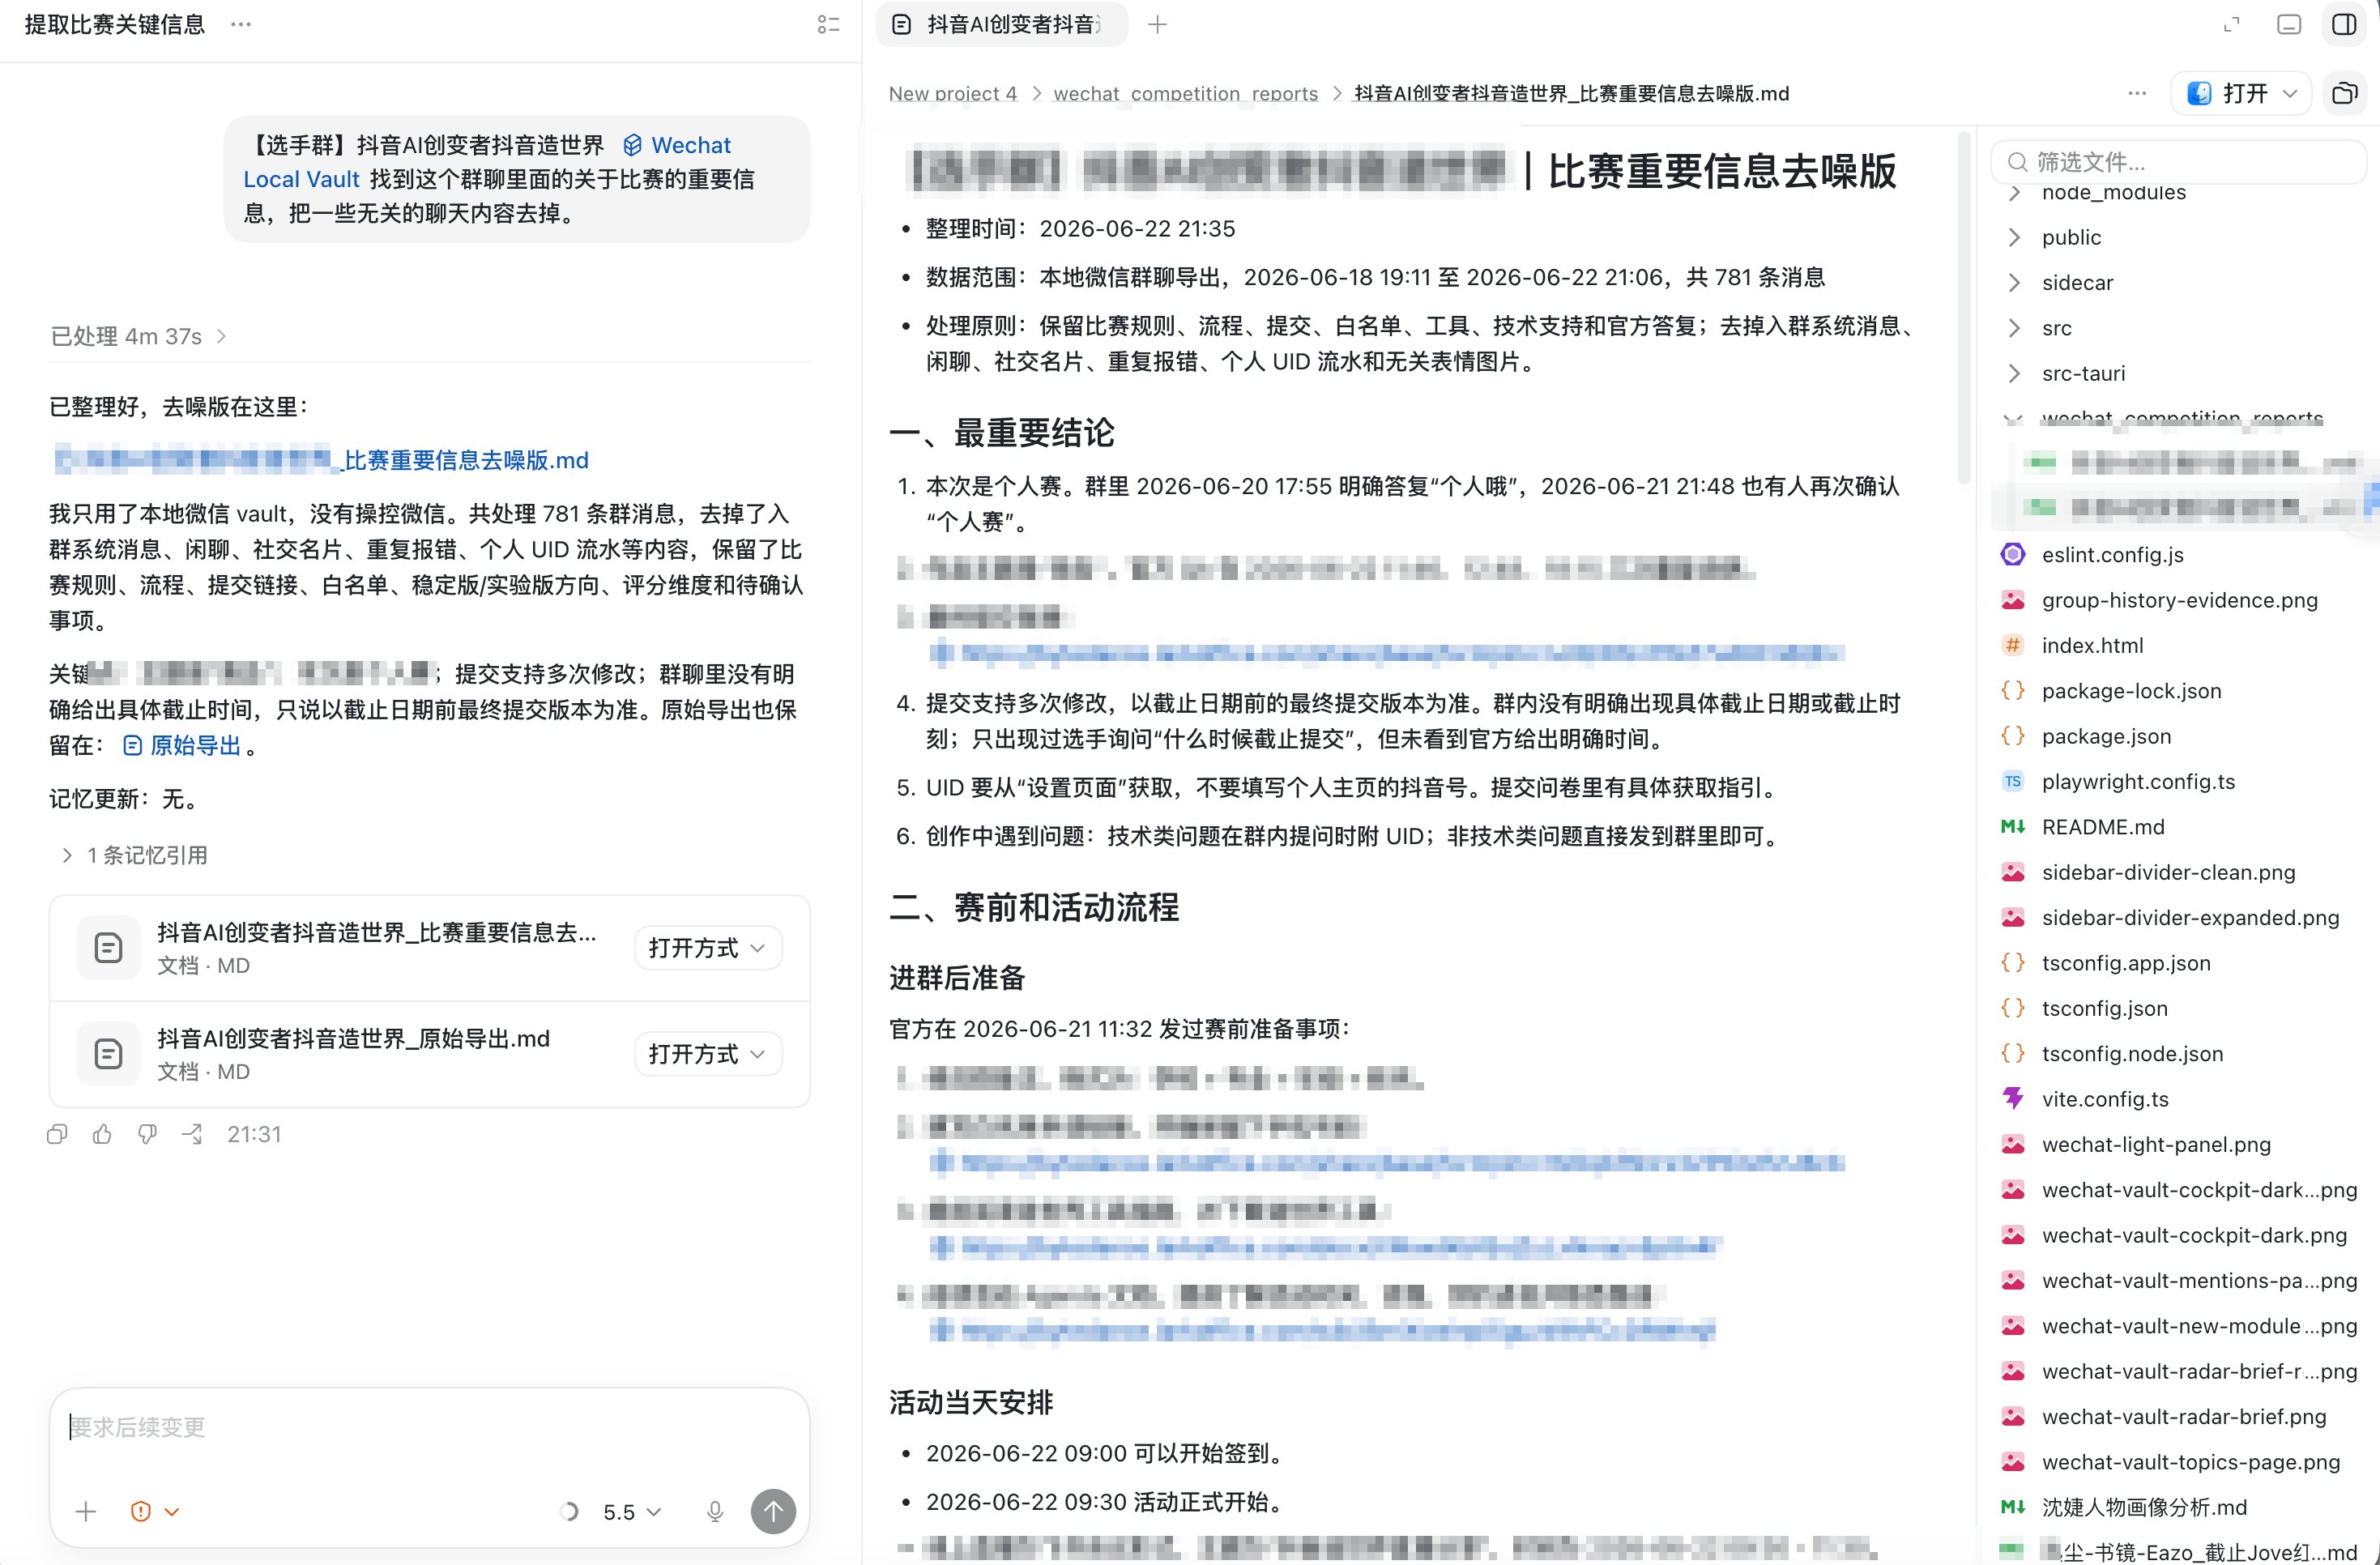
Task: Give the response a thumbs up
Action: [x=102, y=1134]
